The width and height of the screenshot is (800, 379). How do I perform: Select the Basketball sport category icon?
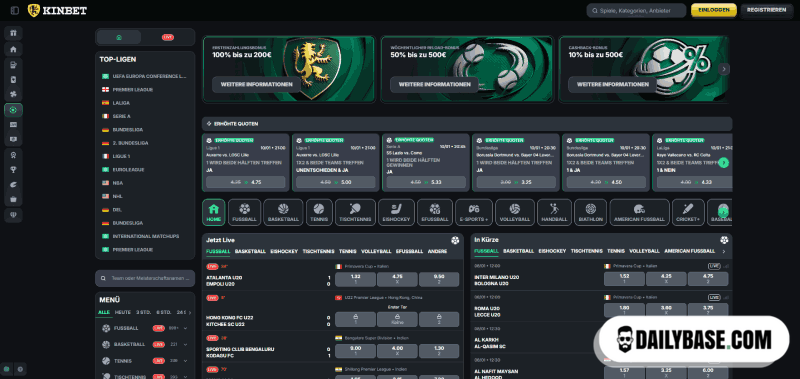point(283,212)
